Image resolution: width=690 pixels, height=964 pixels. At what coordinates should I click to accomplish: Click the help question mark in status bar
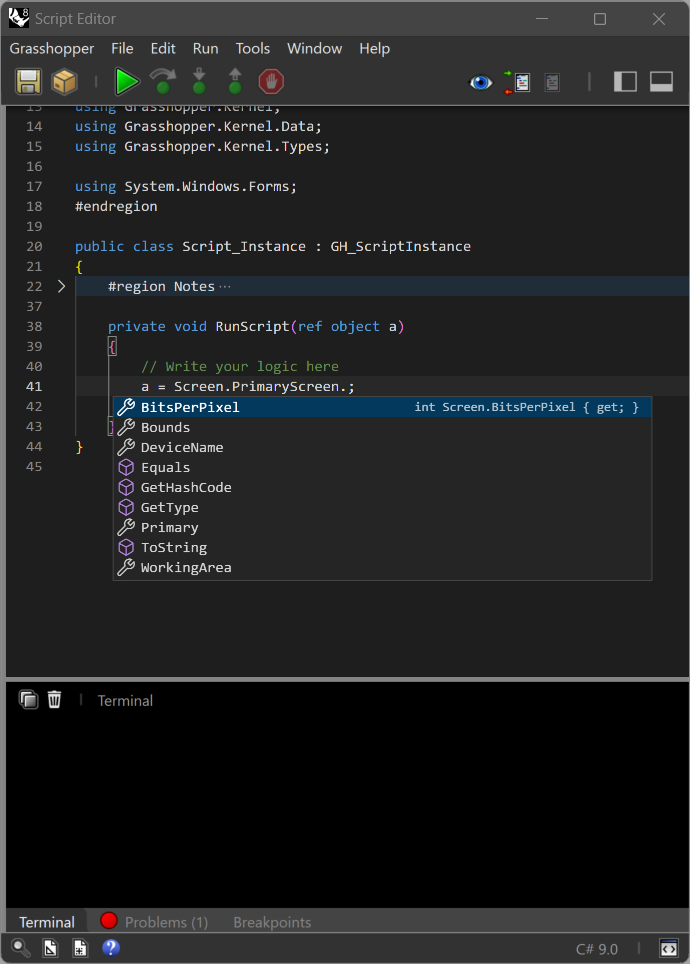click(110, 948)
